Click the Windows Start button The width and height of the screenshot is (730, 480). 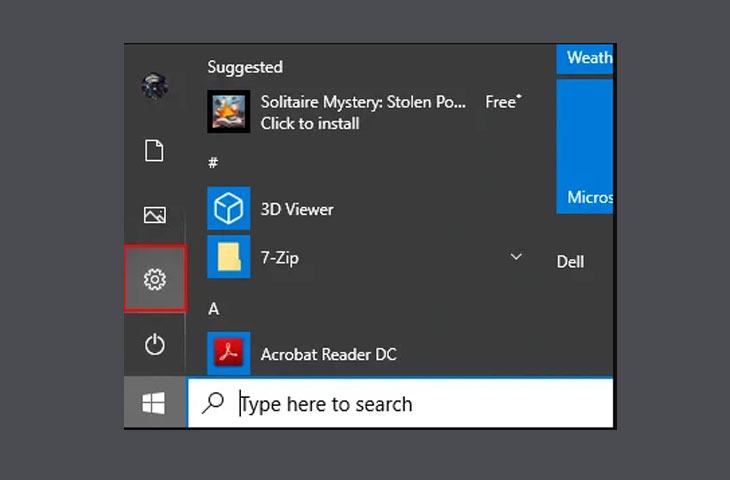[154, 403]
